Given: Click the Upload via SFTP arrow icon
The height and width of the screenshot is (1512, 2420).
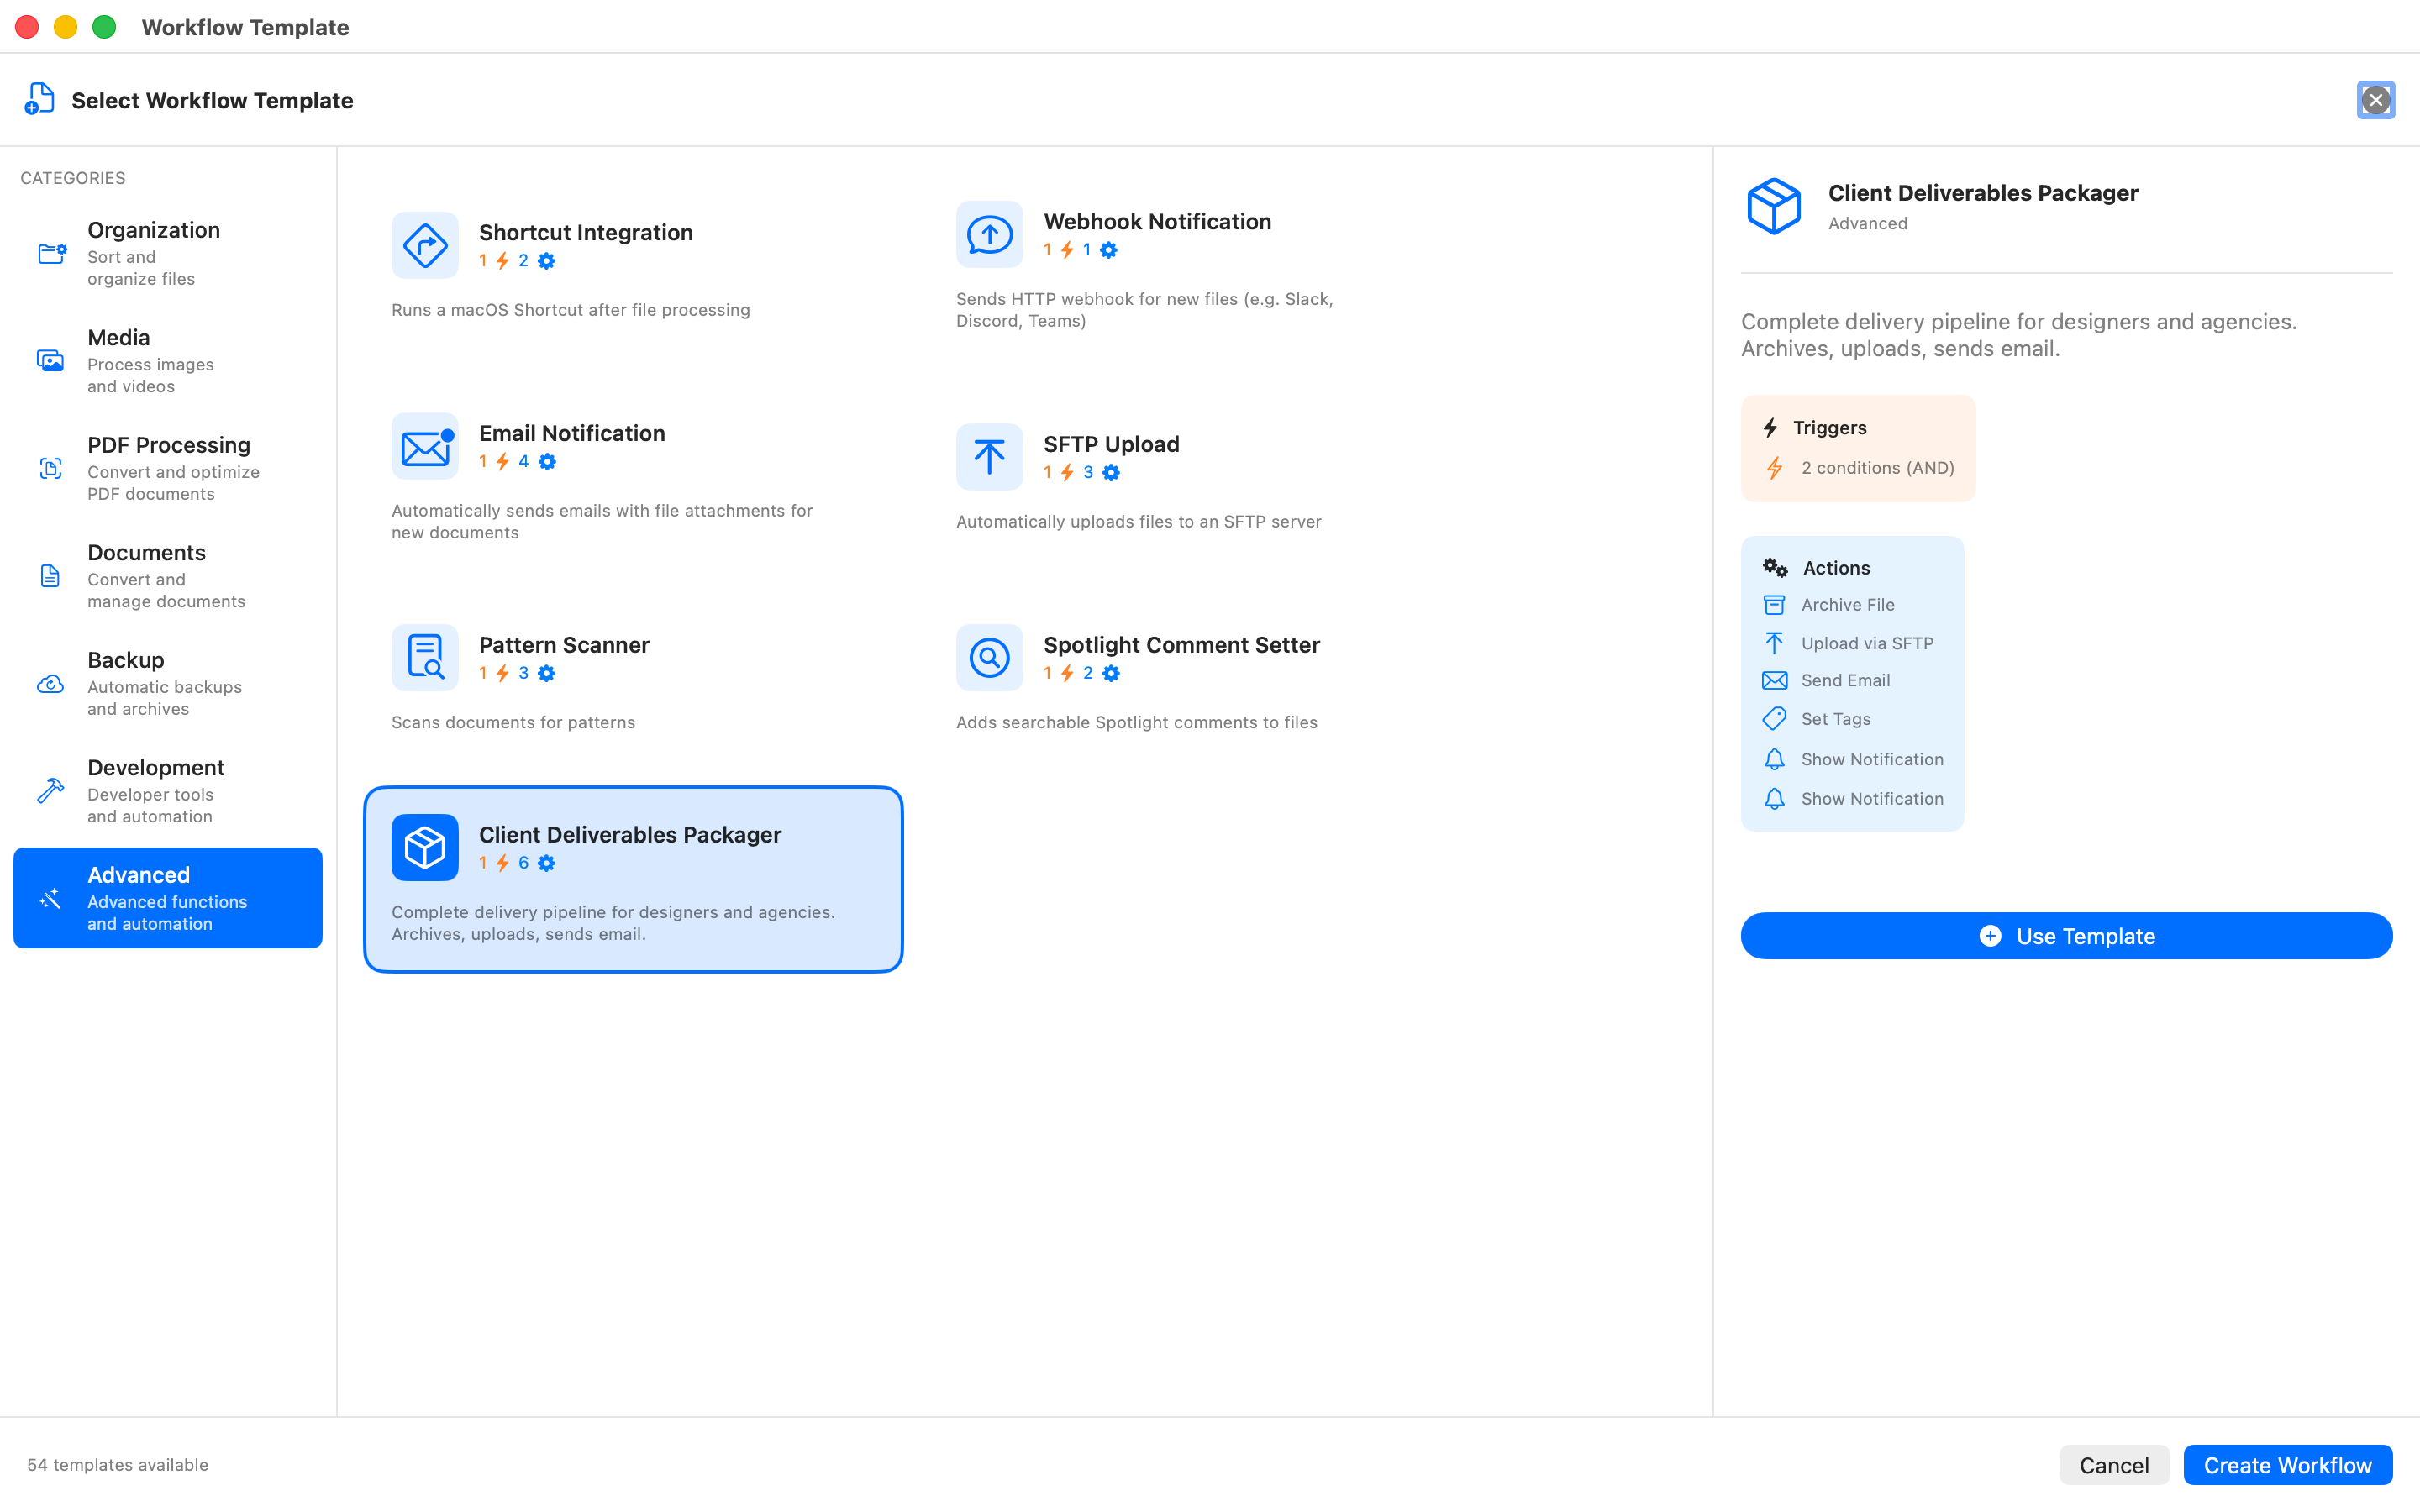Looking at the screenshot, I should [x=1774, y=643].
